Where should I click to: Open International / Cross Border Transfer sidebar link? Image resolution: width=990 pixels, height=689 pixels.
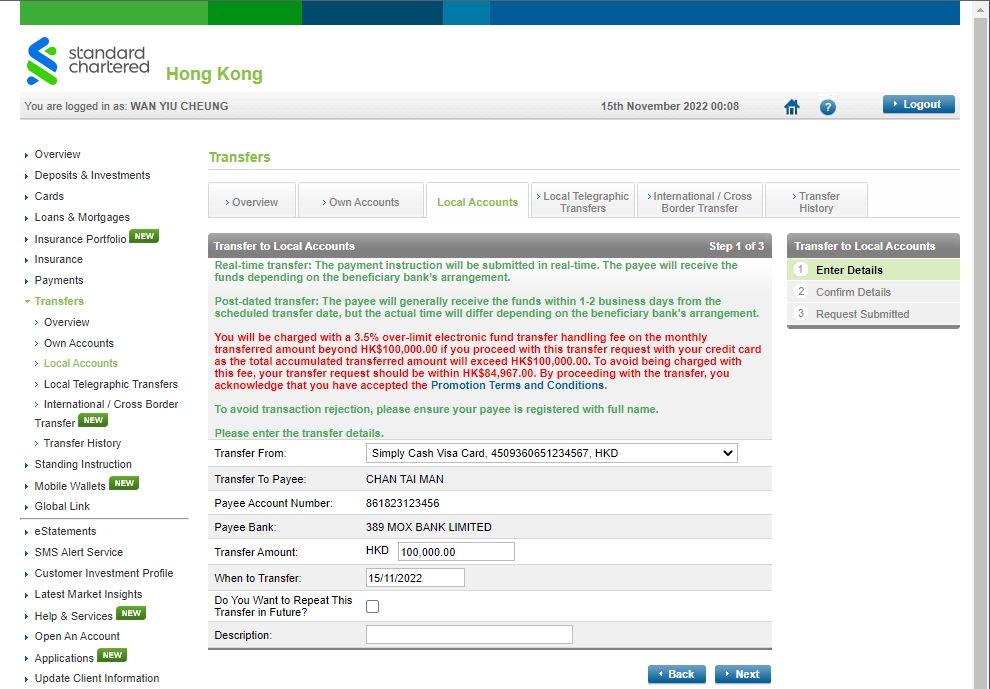[110, 404]
